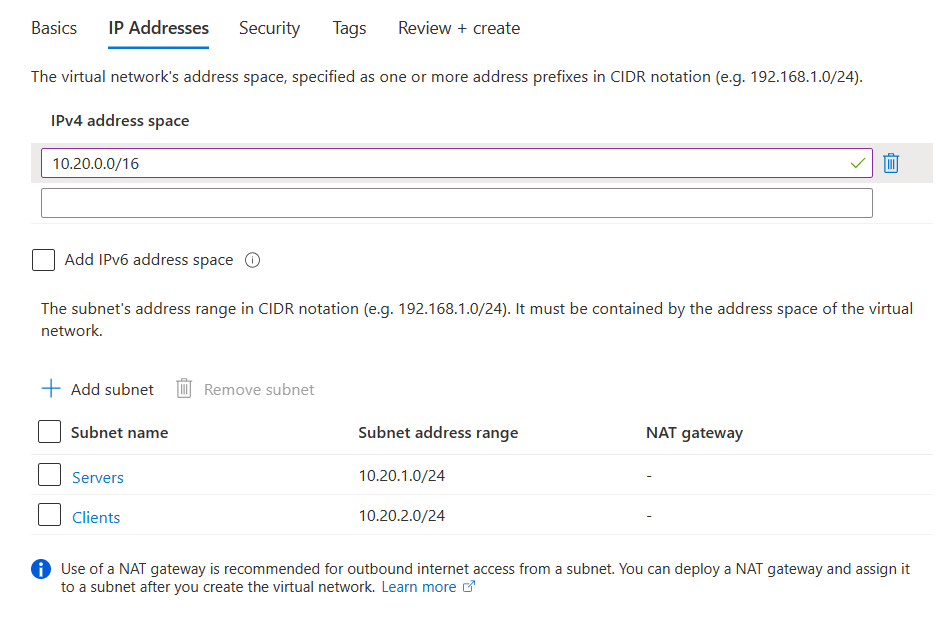Click the green validation checkmark in address field
Screen dimensions: 948x619
pos(857,163)
